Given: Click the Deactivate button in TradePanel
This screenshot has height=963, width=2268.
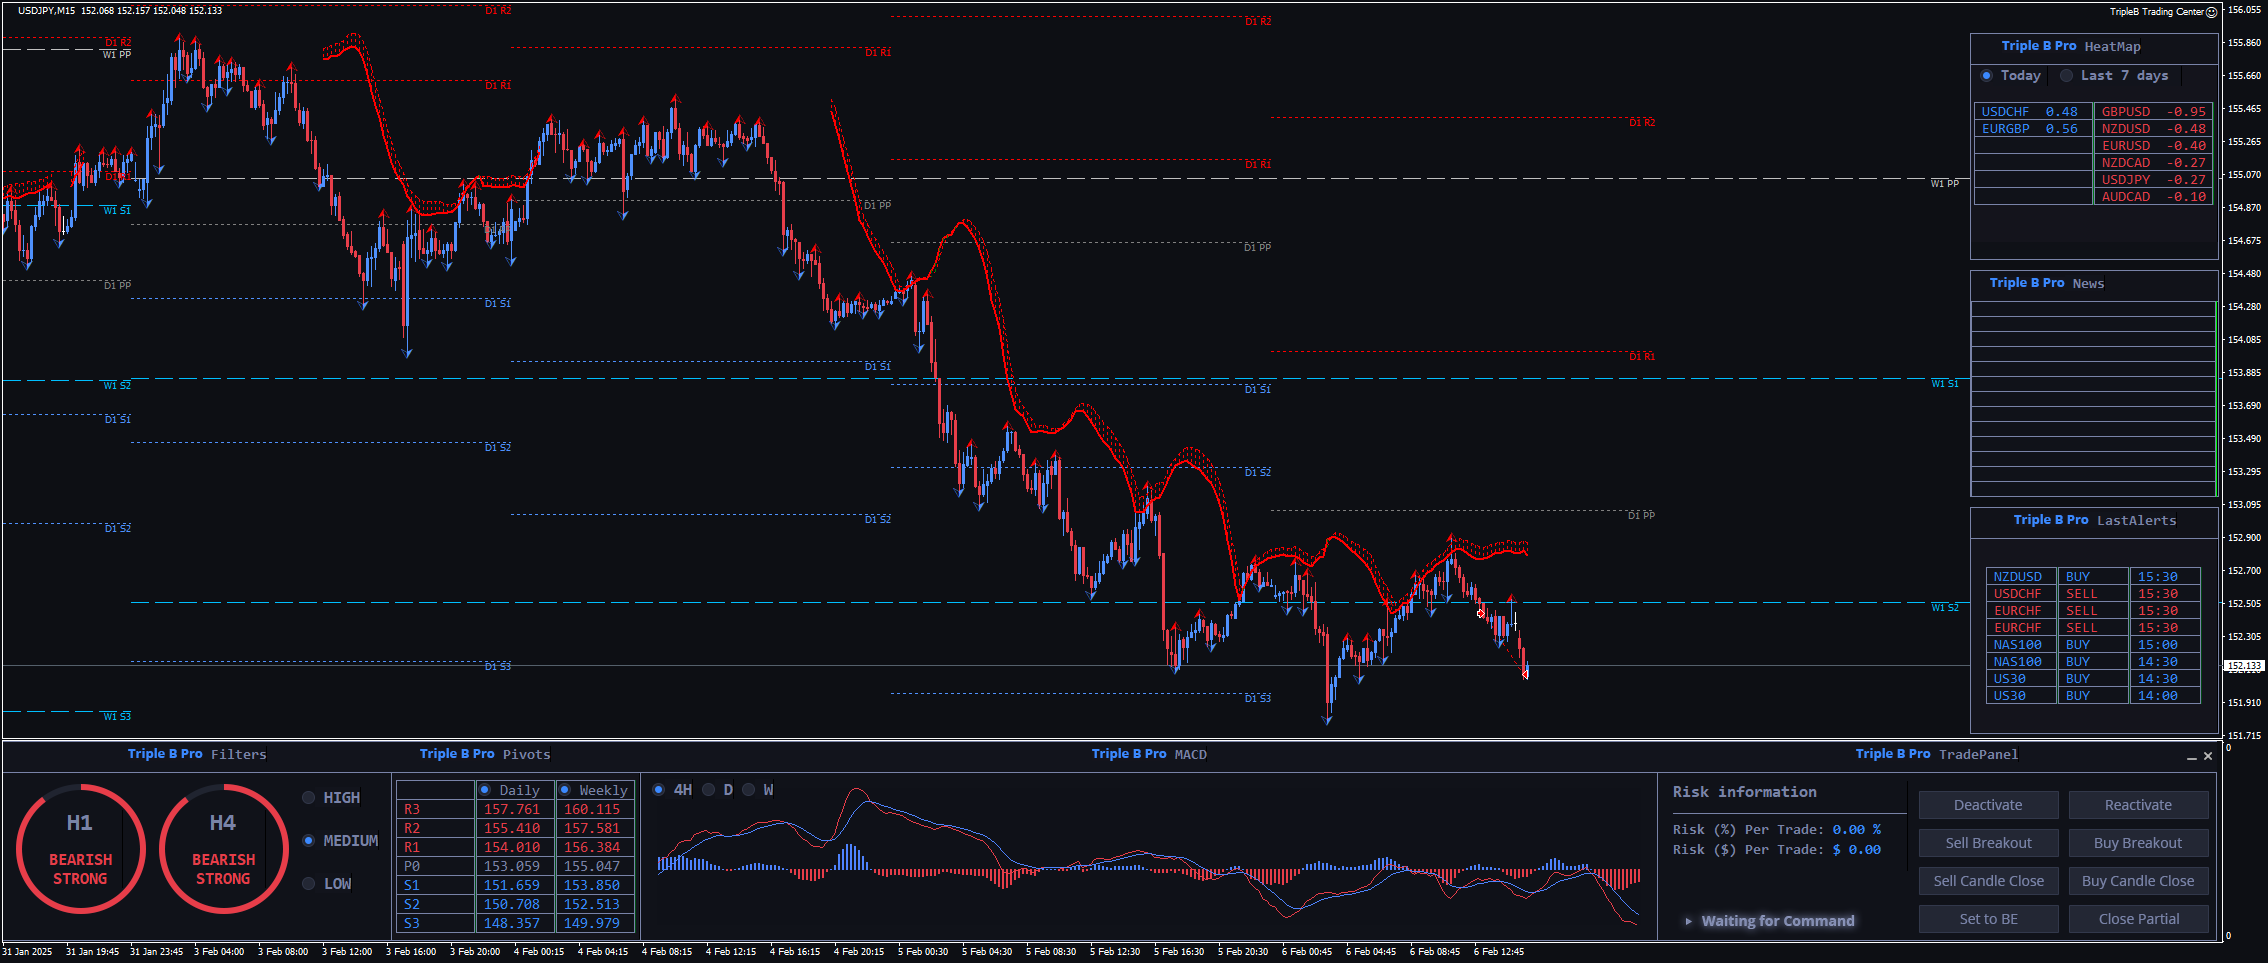Looking at the screenshot, I should [x=1988, y=805].
